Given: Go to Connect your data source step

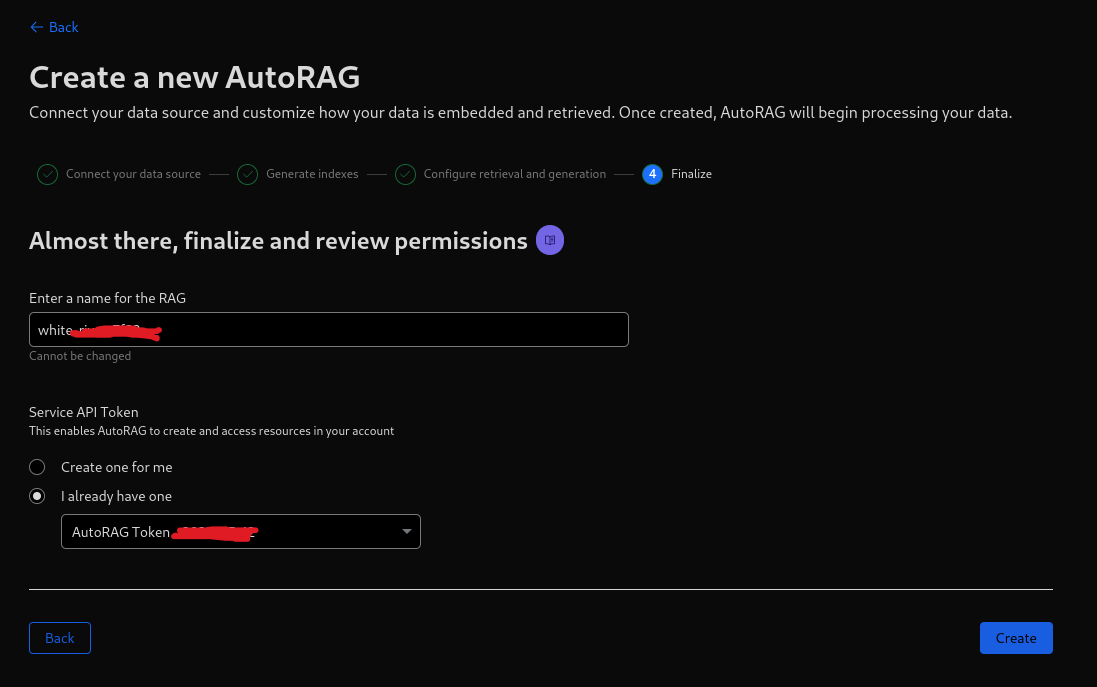Looking at the screenshot, I should point(133,174).
